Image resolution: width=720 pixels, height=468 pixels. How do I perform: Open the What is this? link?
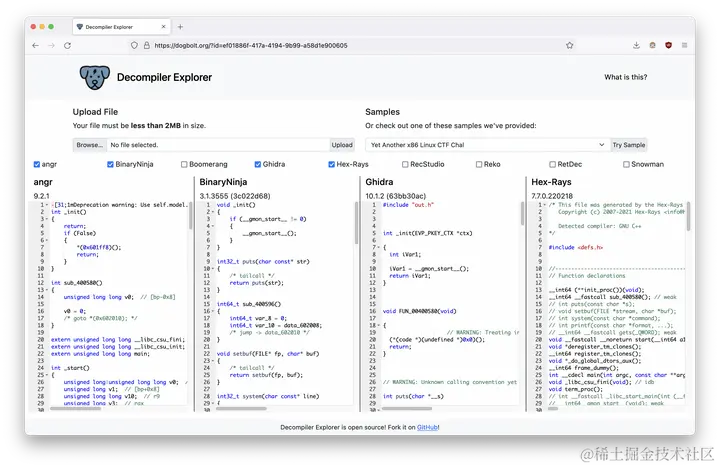(625, 77)
